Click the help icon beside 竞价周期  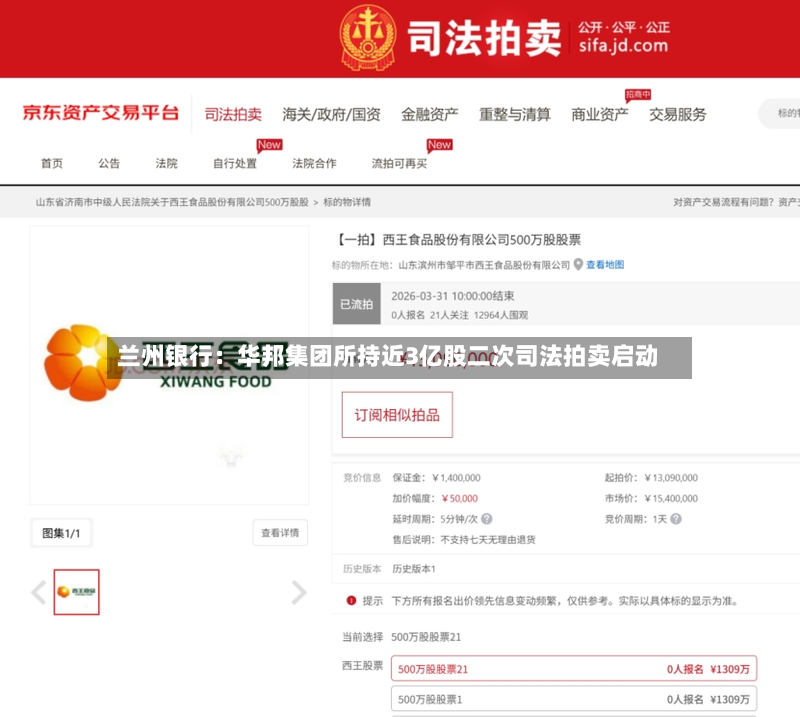pos(676,519)
